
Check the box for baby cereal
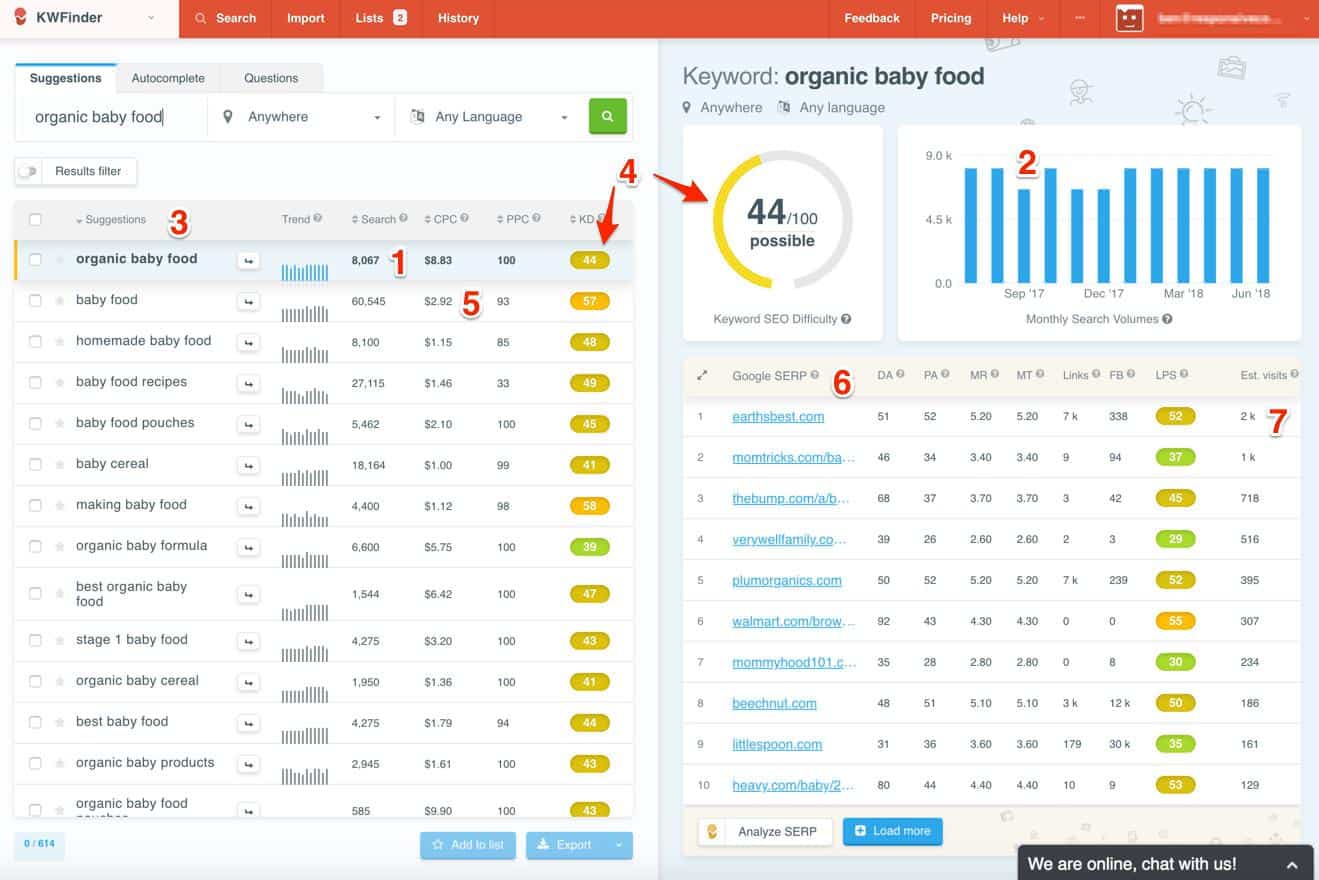36,465
